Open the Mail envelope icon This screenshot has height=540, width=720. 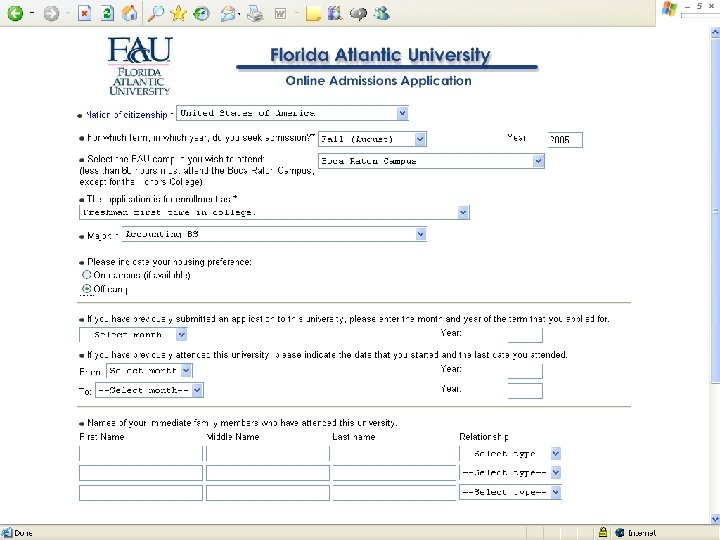228,14
